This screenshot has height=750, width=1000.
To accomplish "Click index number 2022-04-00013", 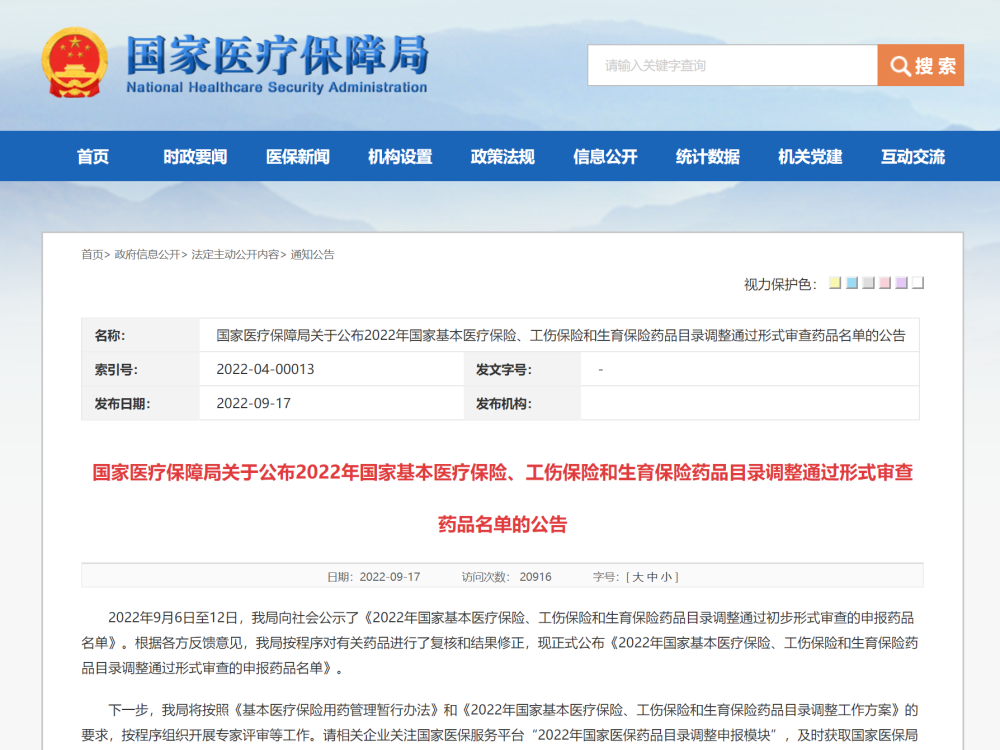I will tap(265, 369).
